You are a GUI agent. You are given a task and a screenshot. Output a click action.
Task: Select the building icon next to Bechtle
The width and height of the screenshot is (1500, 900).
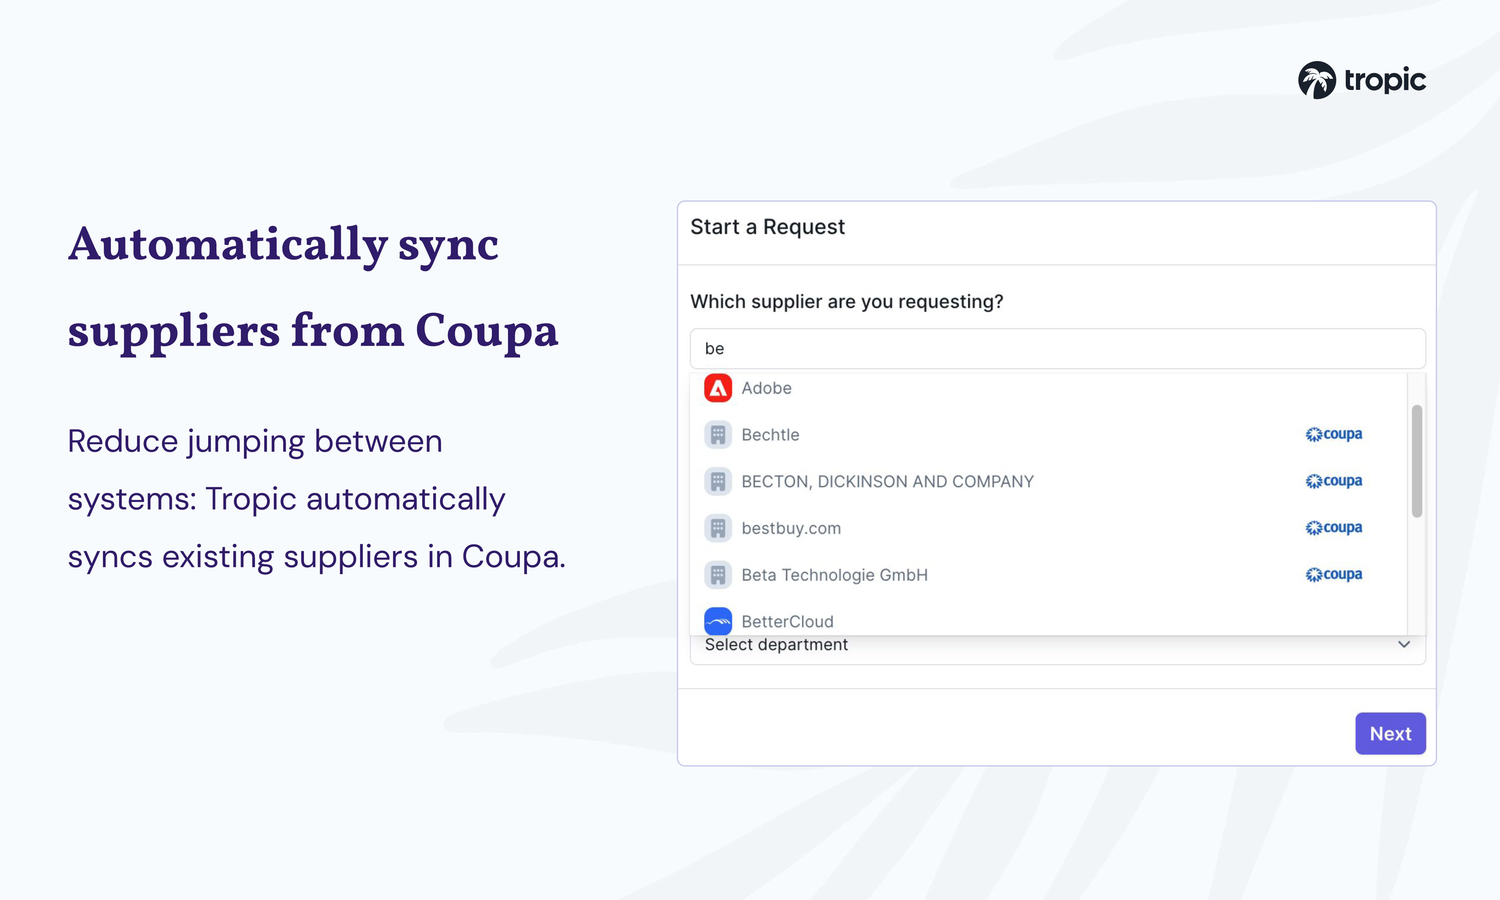(x=718, y=434)
